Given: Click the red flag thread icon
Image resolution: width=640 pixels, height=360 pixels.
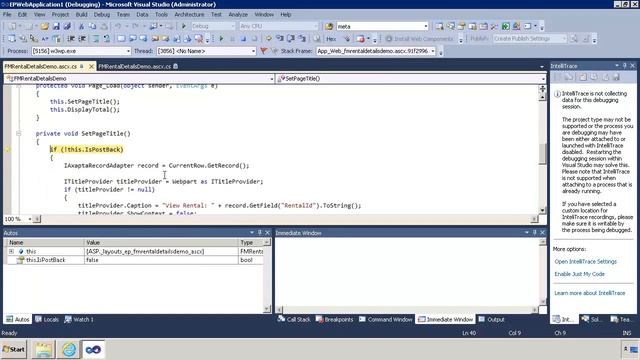Looking at the screenshot, I should point(264,51).
